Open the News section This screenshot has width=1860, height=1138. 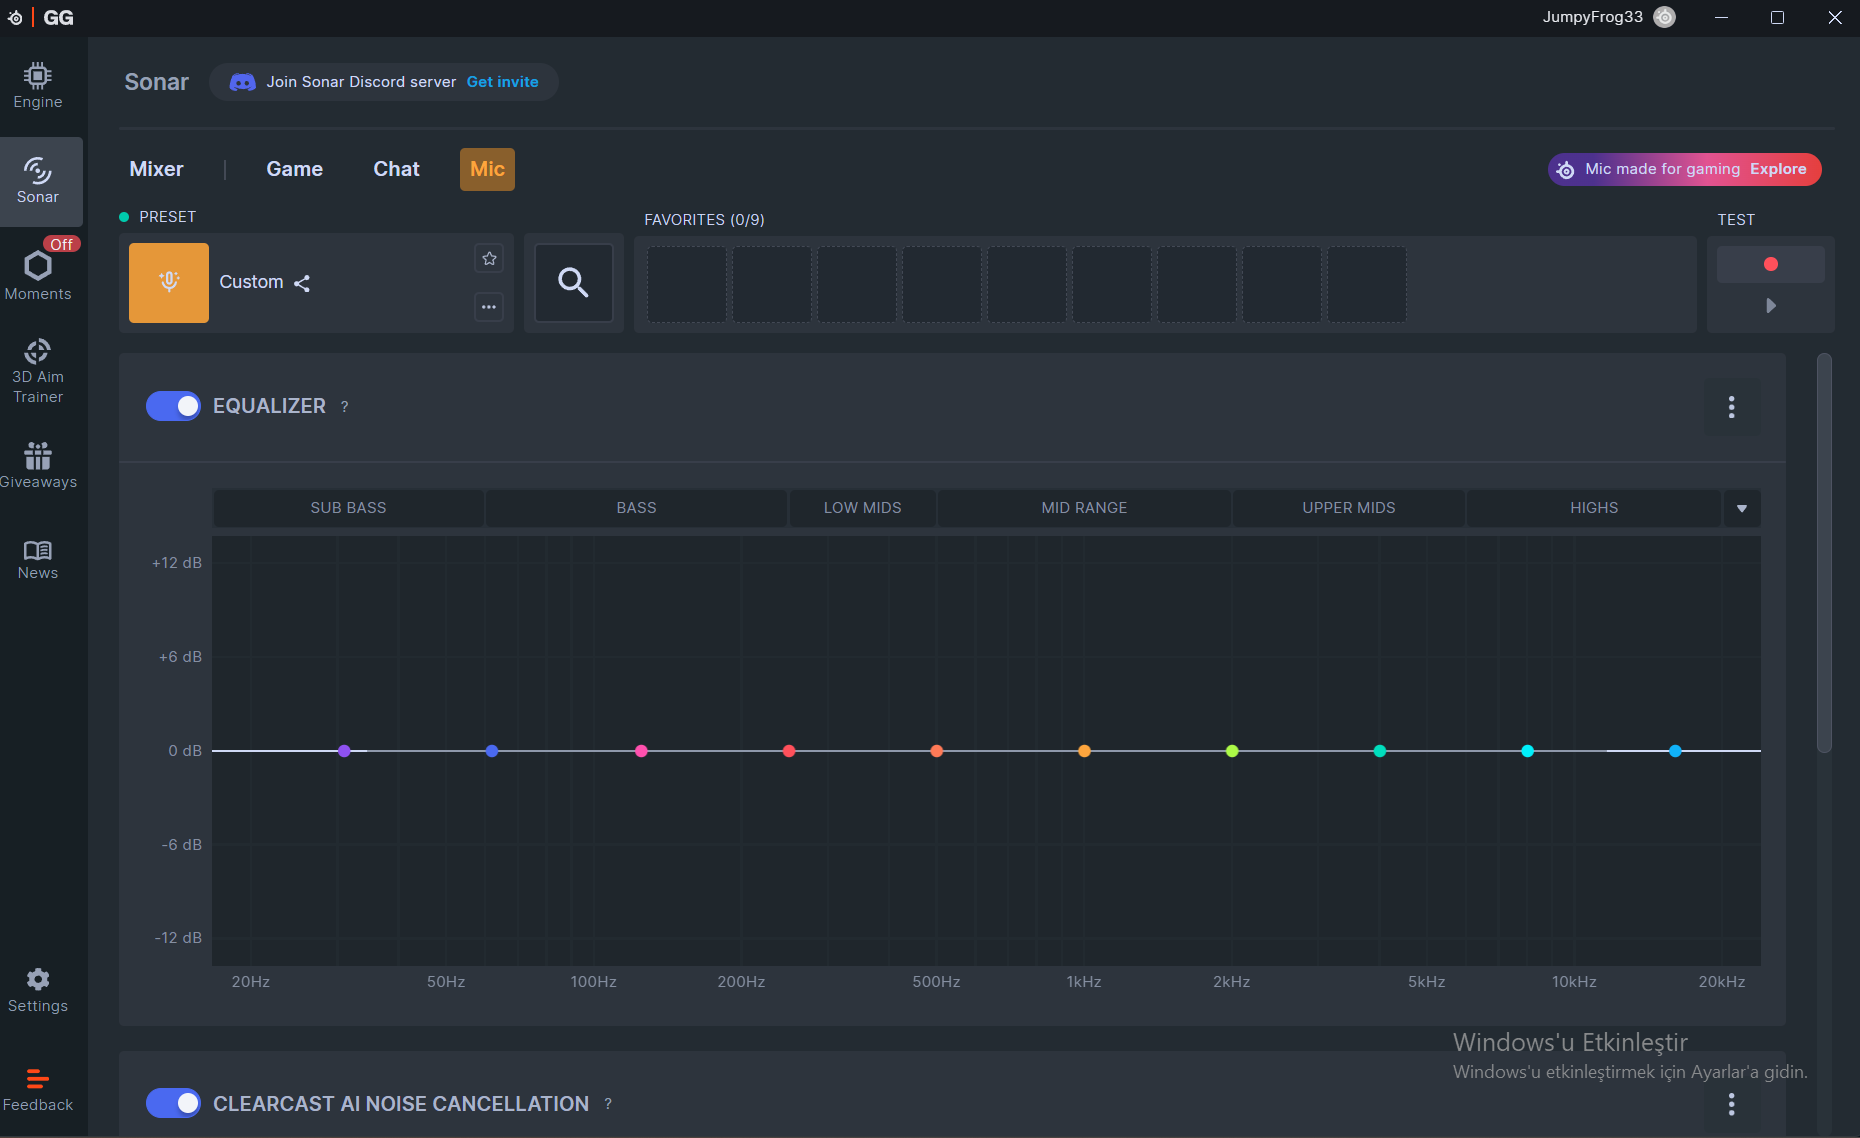coord(38,560)
